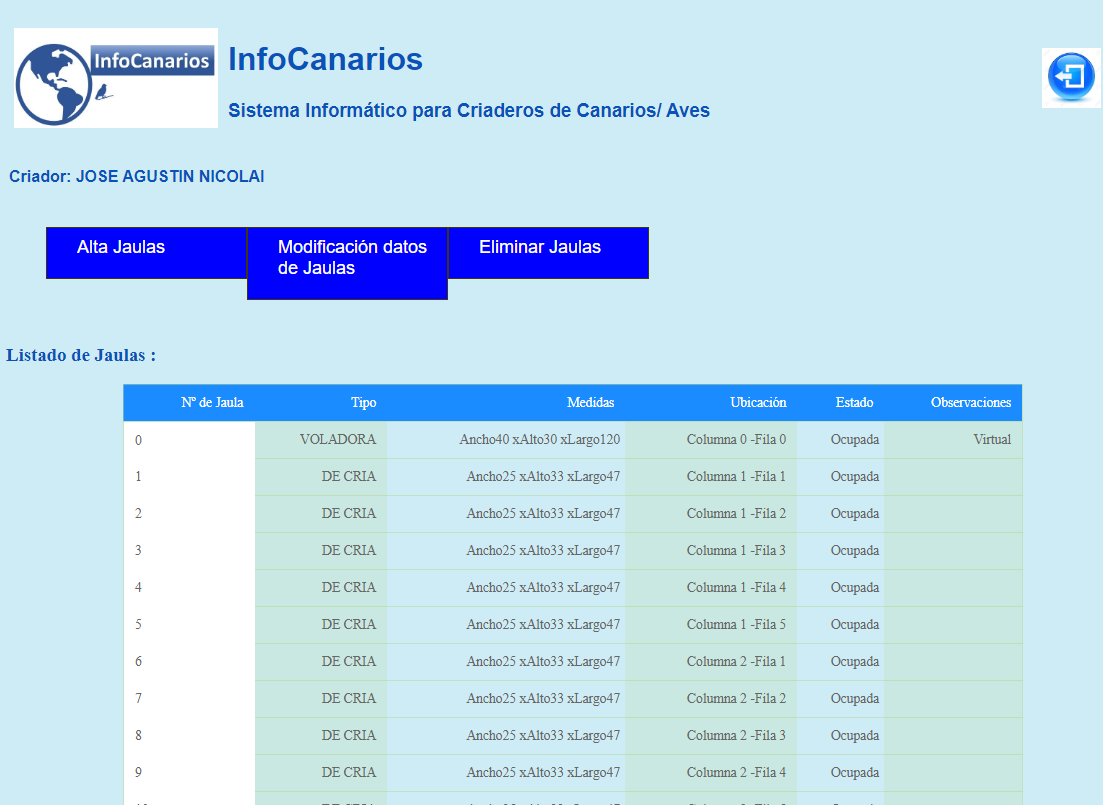Viewport: 1103px width, 805px height.
Task: Click the Listado de Jaulas heading
Action: (81, 355)
